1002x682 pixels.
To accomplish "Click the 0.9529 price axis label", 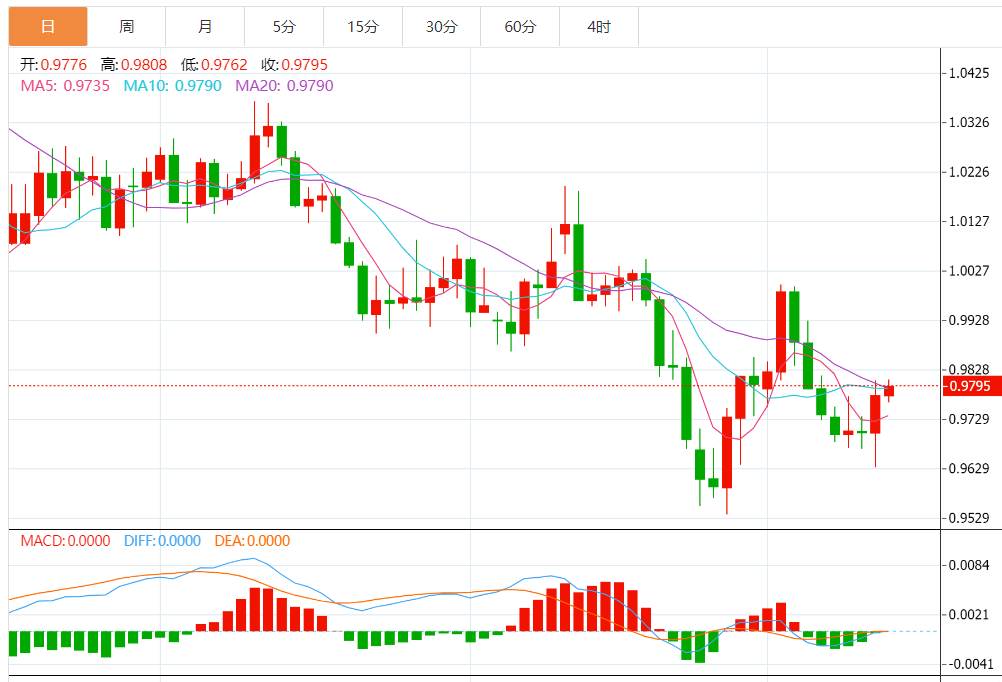I will click(969, 518).
